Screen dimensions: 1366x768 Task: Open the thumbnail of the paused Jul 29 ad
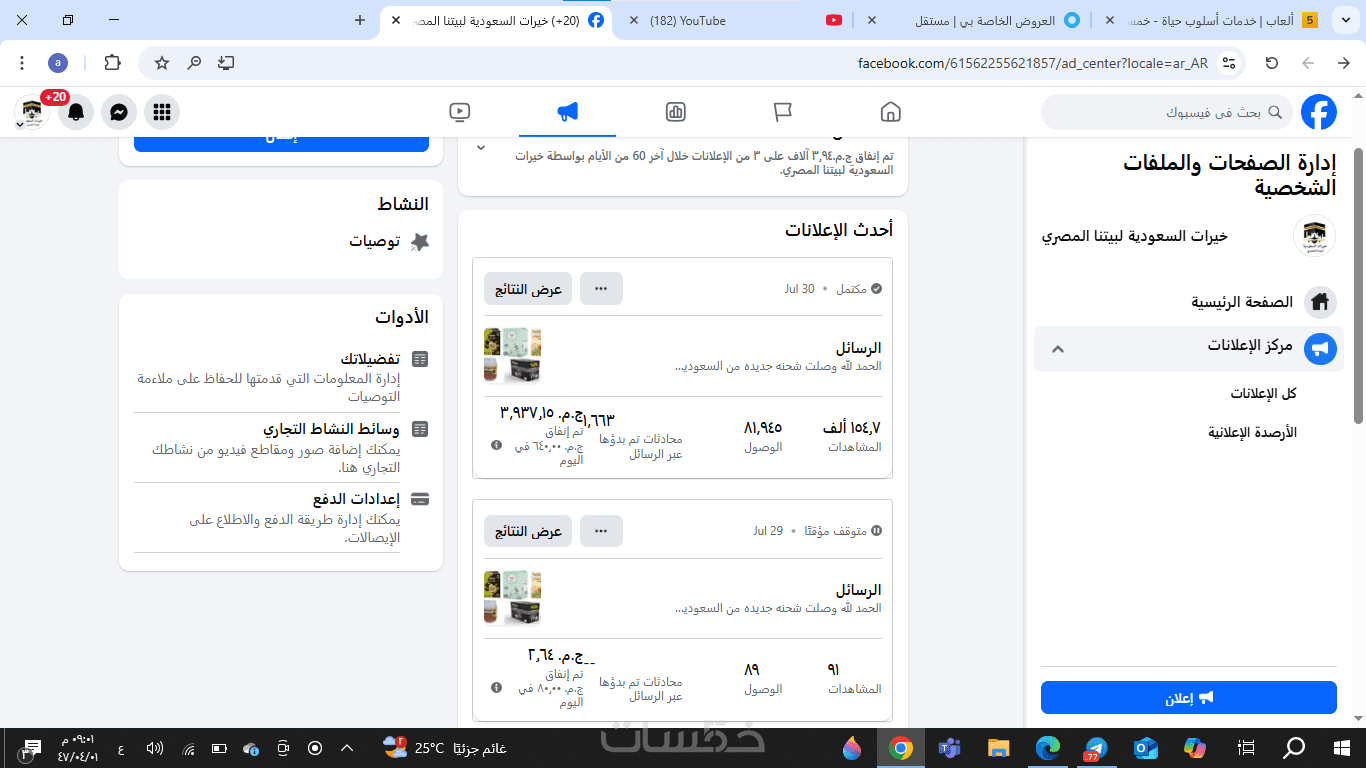coord(513,598)
